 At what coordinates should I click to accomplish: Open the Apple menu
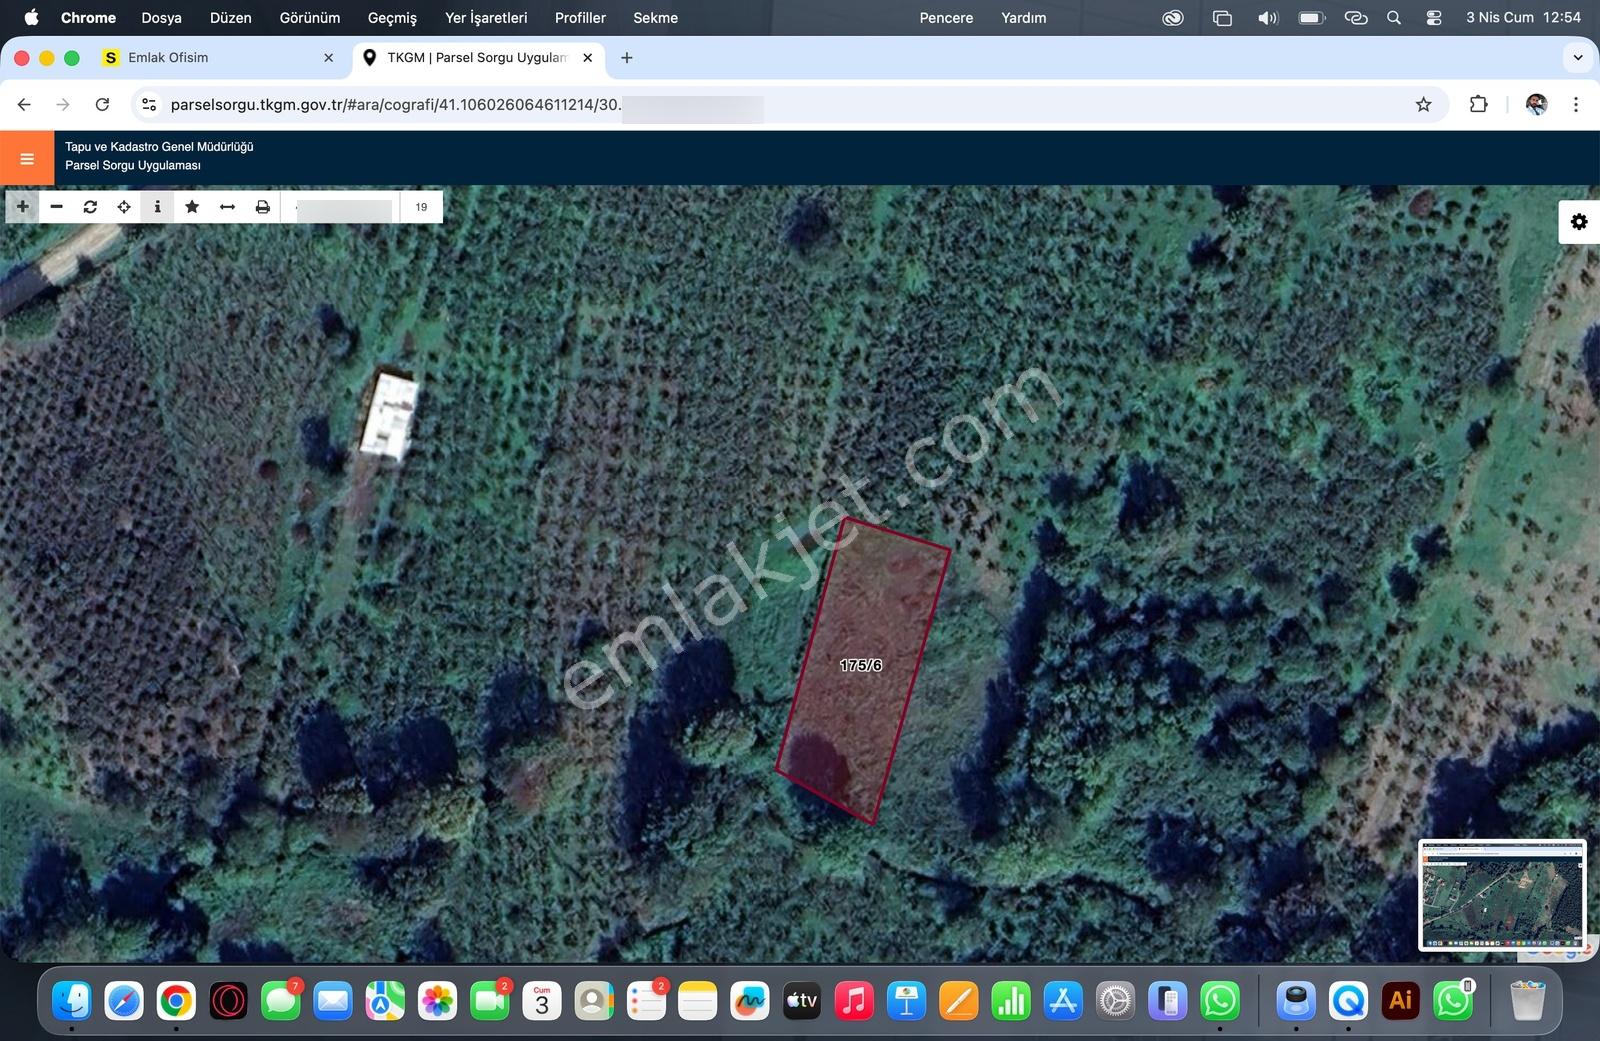pyautogui.click(x=31, y=18)
